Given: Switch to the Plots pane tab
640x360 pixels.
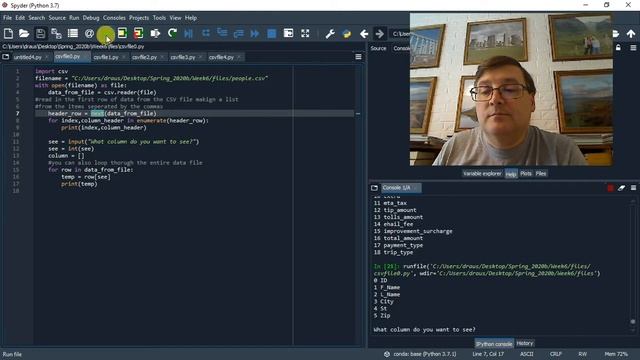Looking at the screenshot, I should pos(526,173).
